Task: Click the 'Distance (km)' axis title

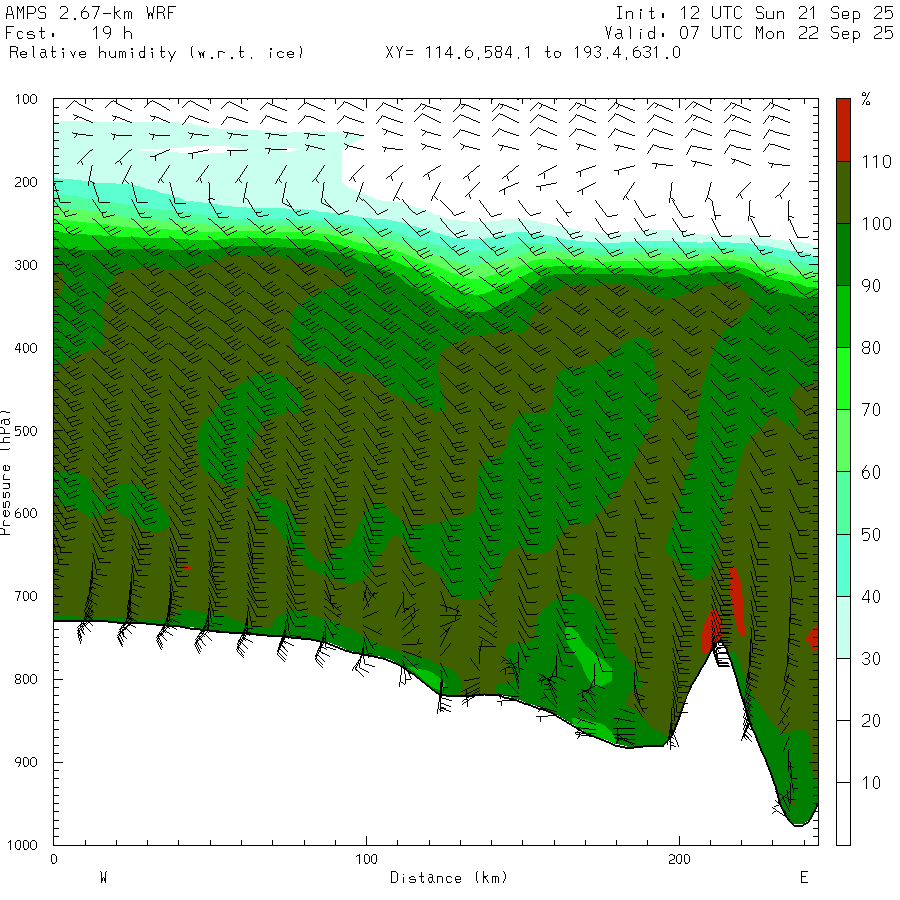Action: 449,878
